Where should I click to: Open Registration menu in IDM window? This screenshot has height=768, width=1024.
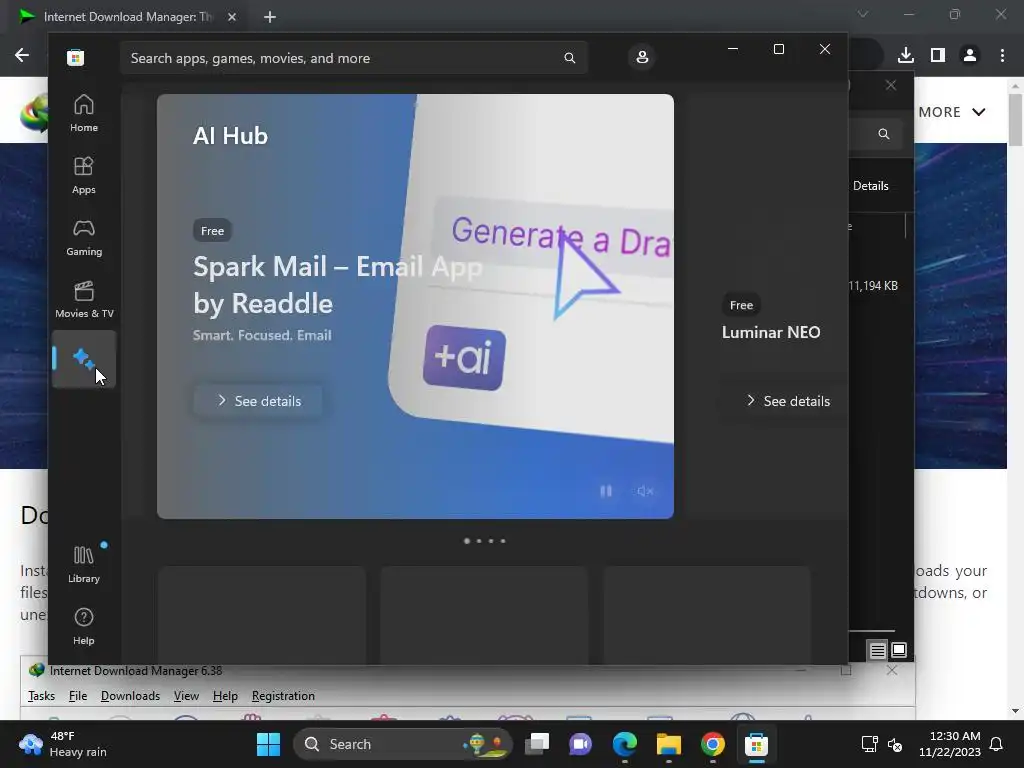(283, 696)
